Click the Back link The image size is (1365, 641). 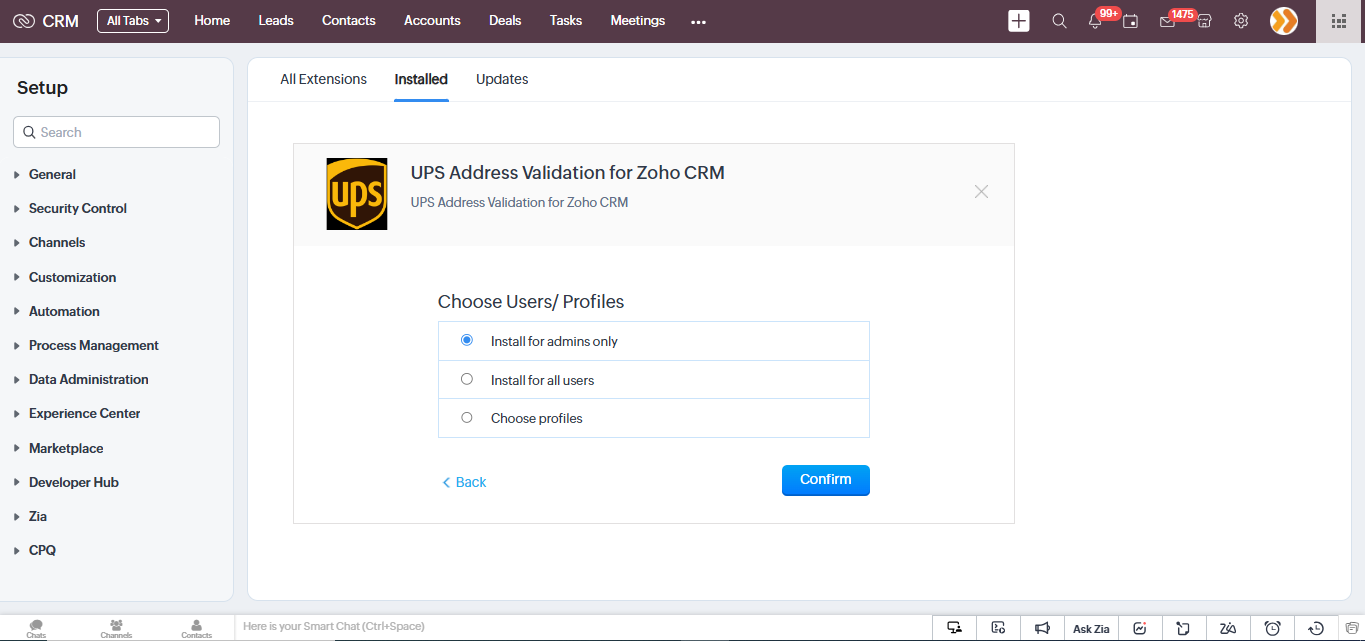point(464,482)
